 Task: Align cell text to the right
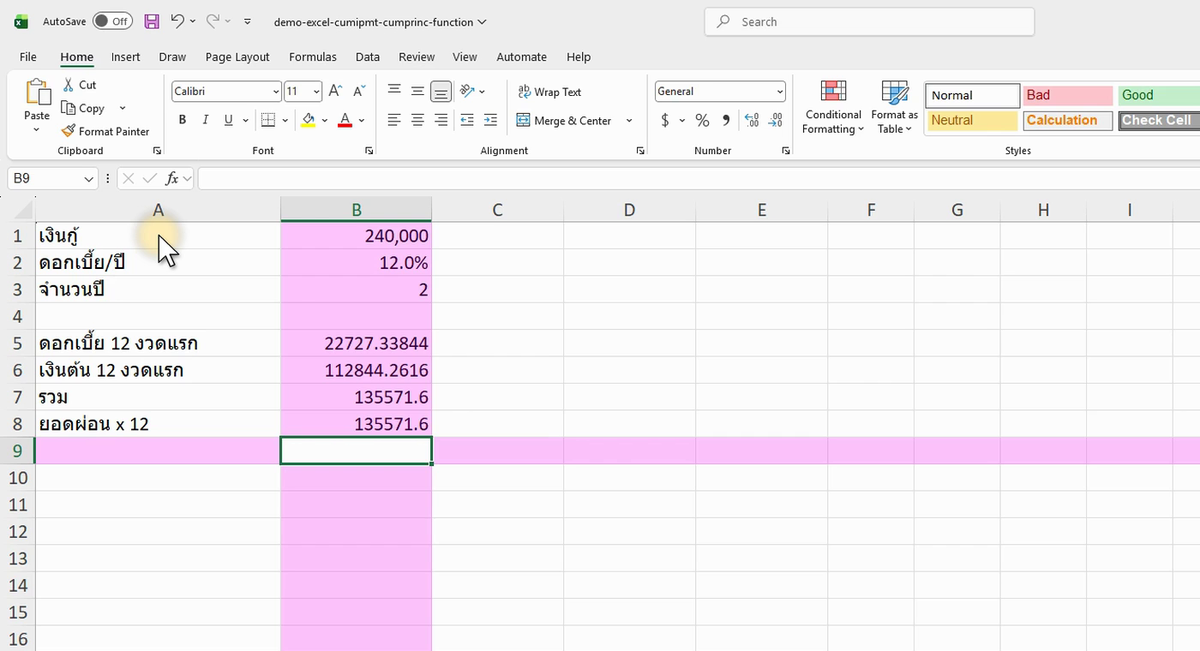[440, 120]
